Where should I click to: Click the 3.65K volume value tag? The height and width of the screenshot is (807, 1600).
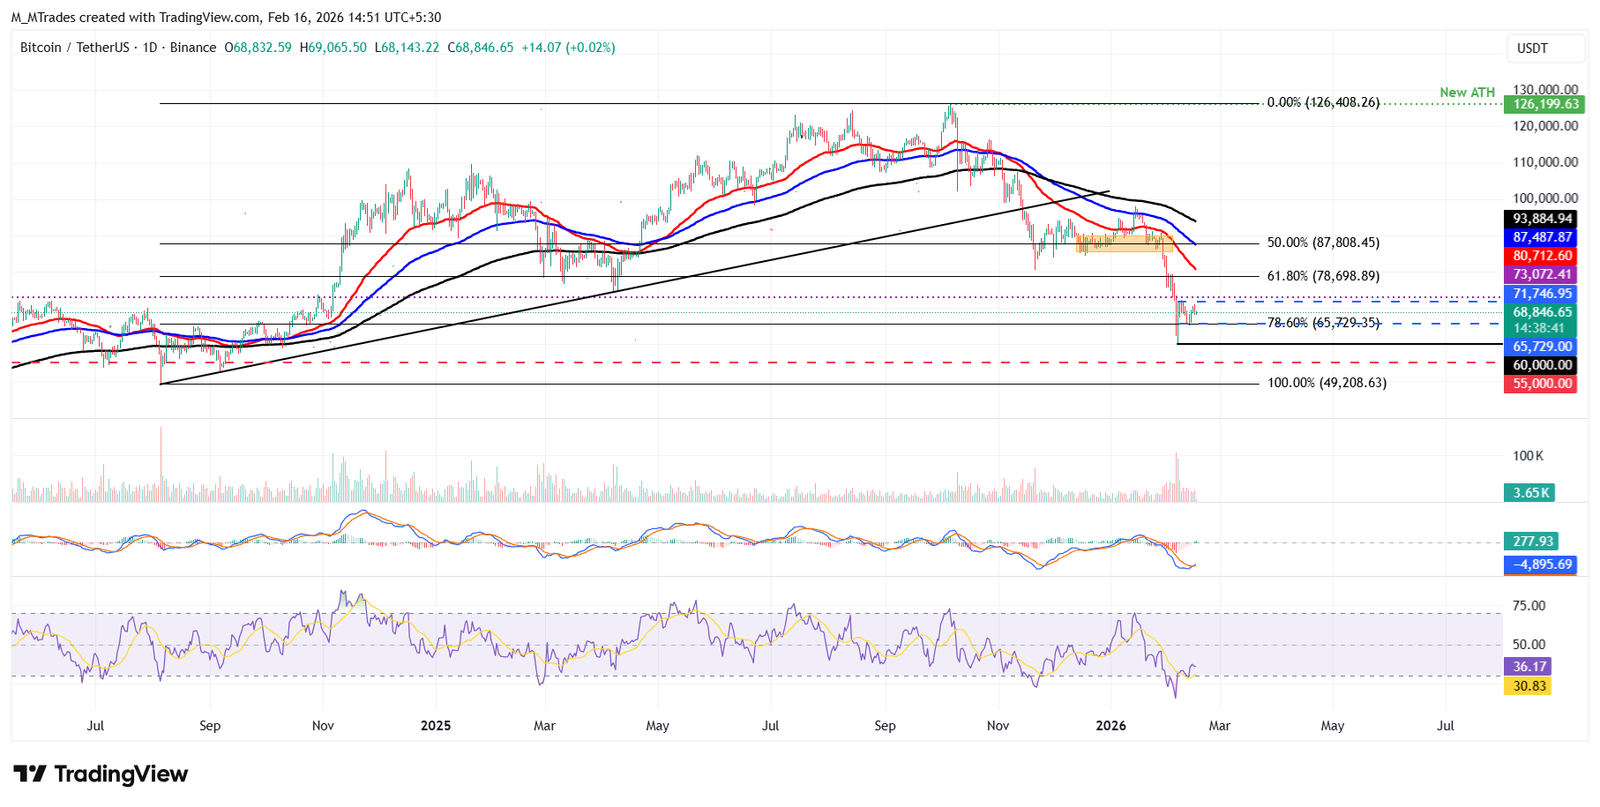(1530, 493)
